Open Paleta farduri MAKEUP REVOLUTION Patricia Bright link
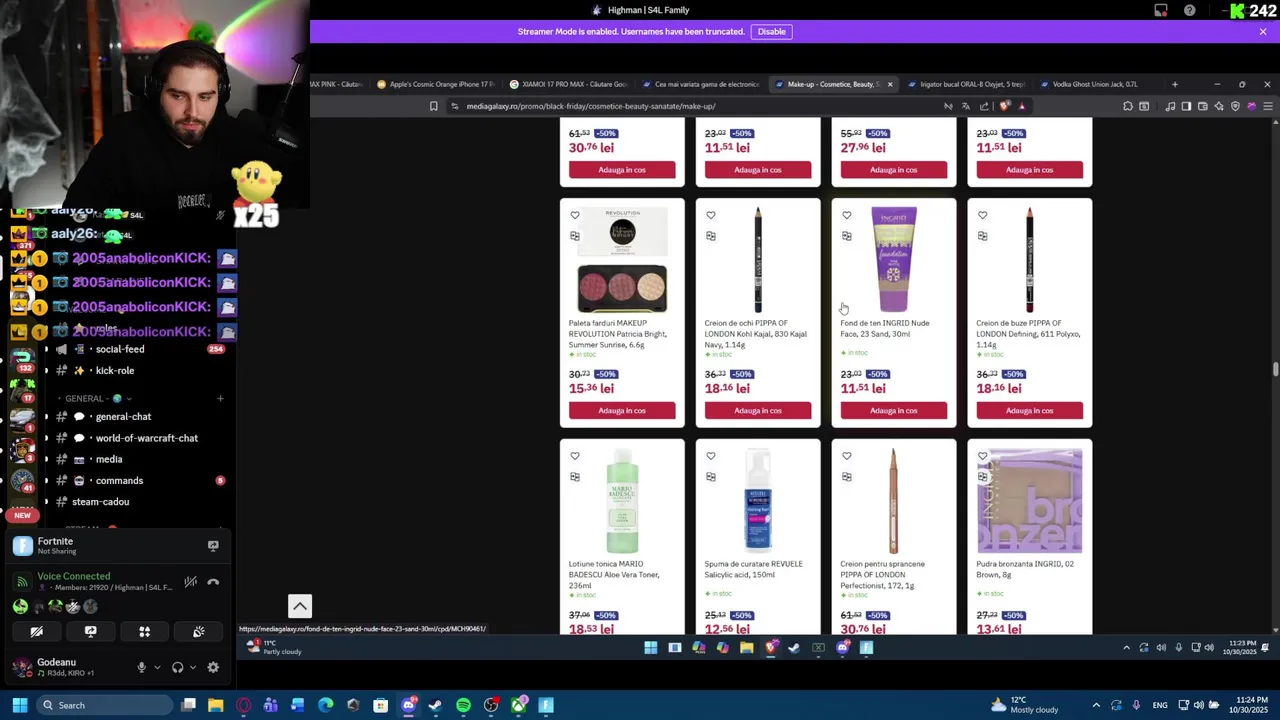The image size is (1280, 720). [618, 334]
